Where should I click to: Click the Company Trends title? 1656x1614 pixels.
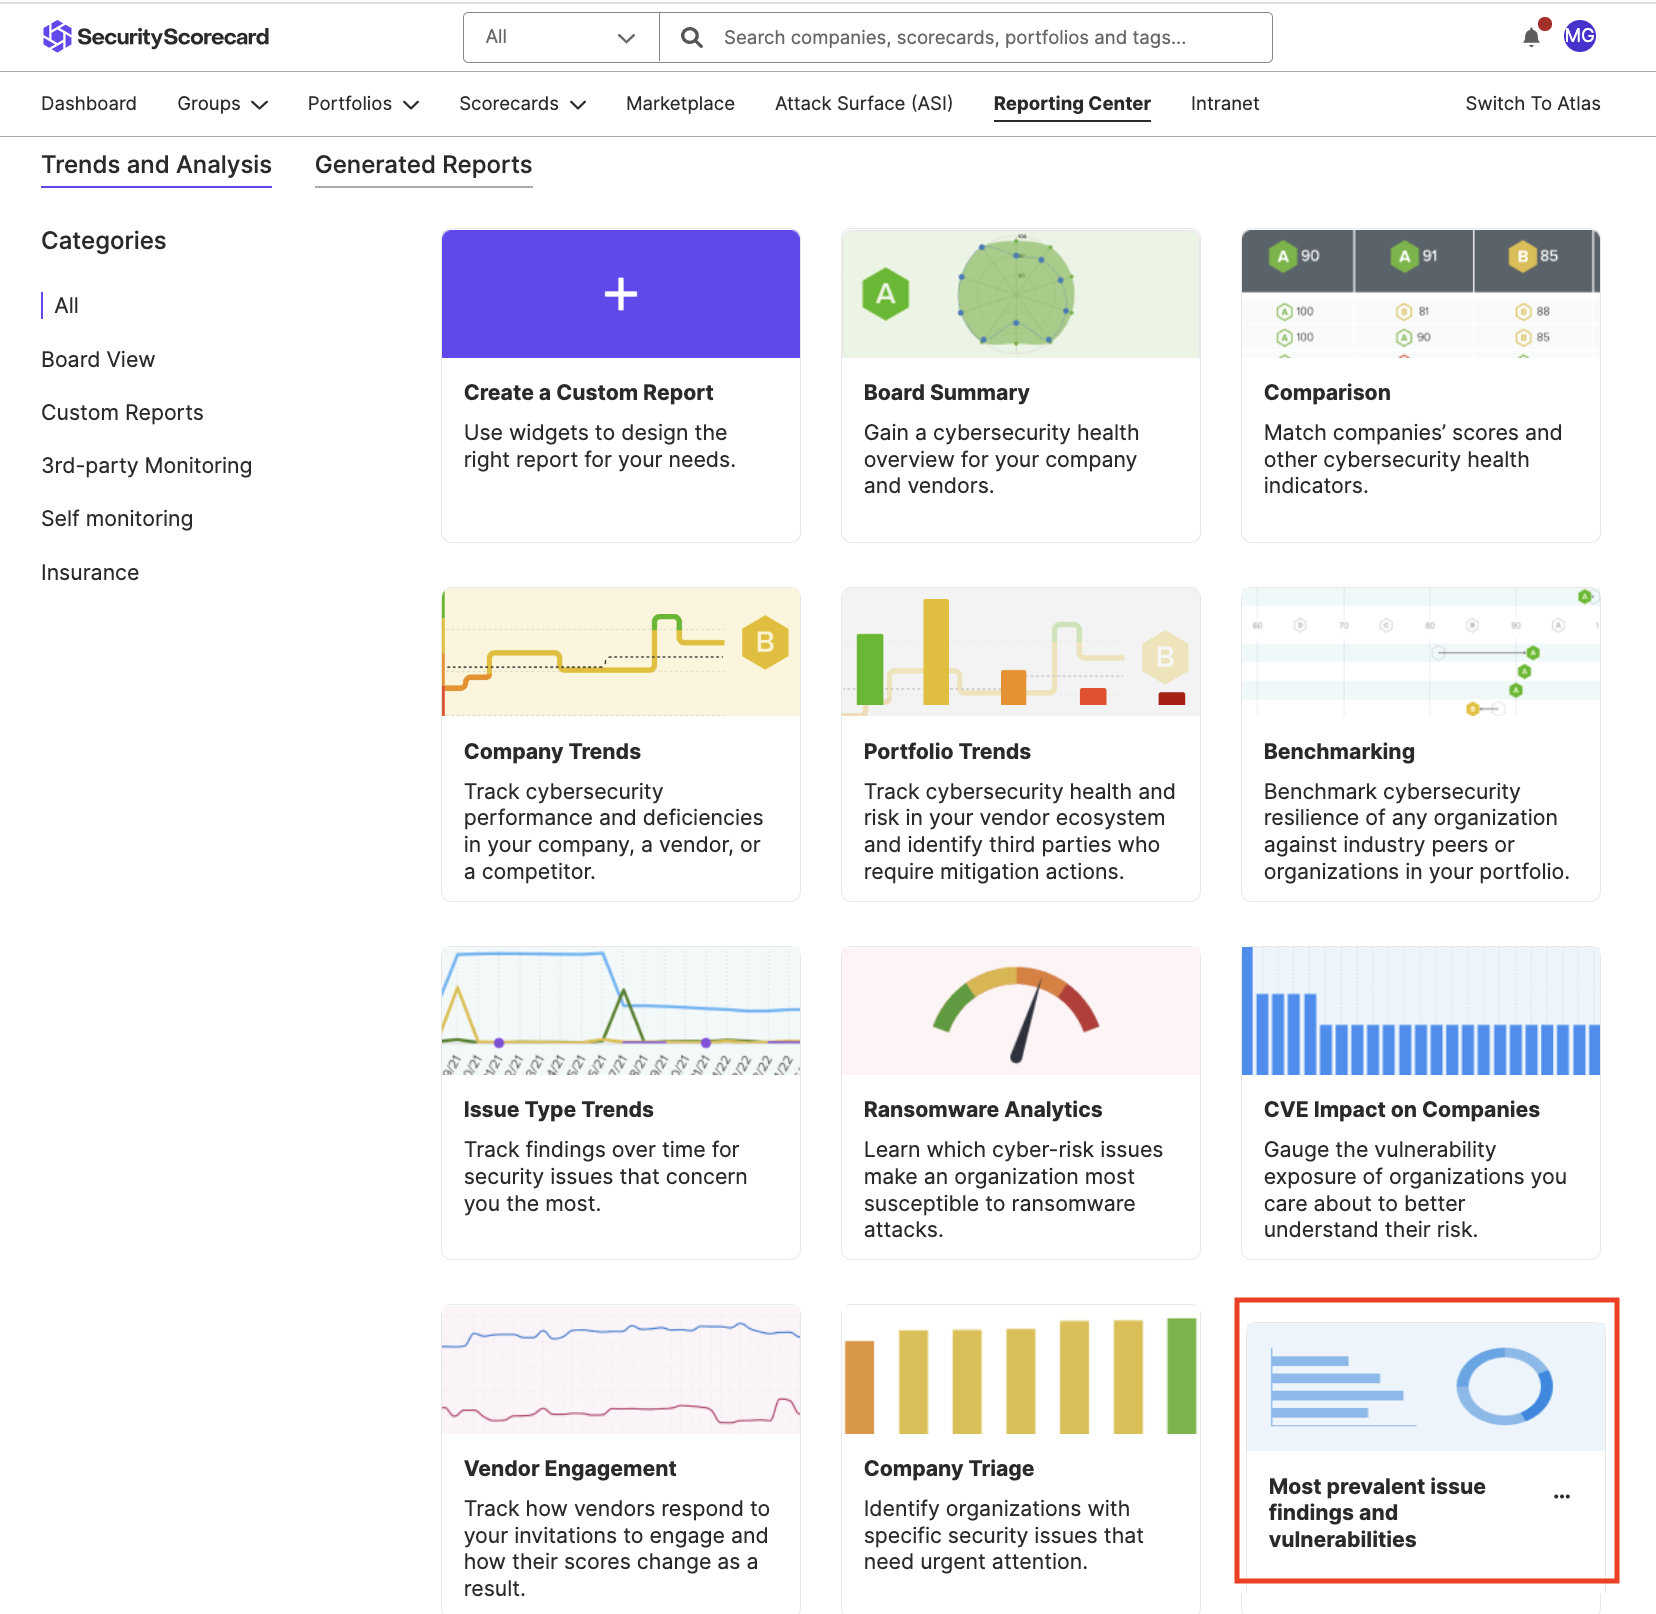click(x=553, y=752)
